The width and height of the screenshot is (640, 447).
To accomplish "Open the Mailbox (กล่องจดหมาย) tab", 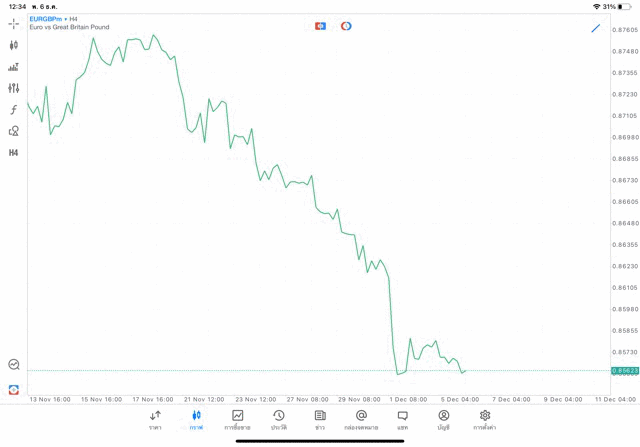I will point(361,420).
